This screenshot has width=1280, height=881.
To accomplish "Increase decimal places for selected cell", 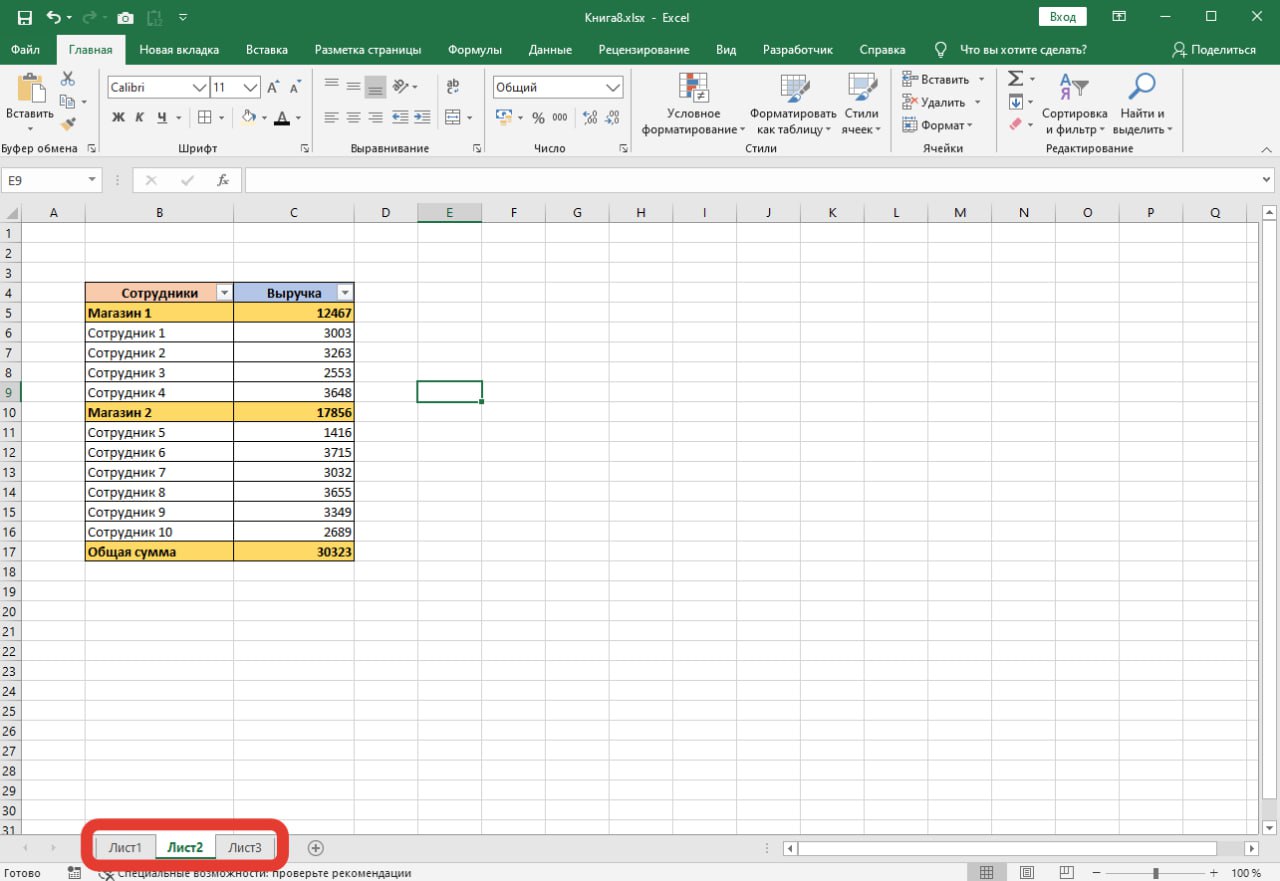I will (x=589, y=118).
